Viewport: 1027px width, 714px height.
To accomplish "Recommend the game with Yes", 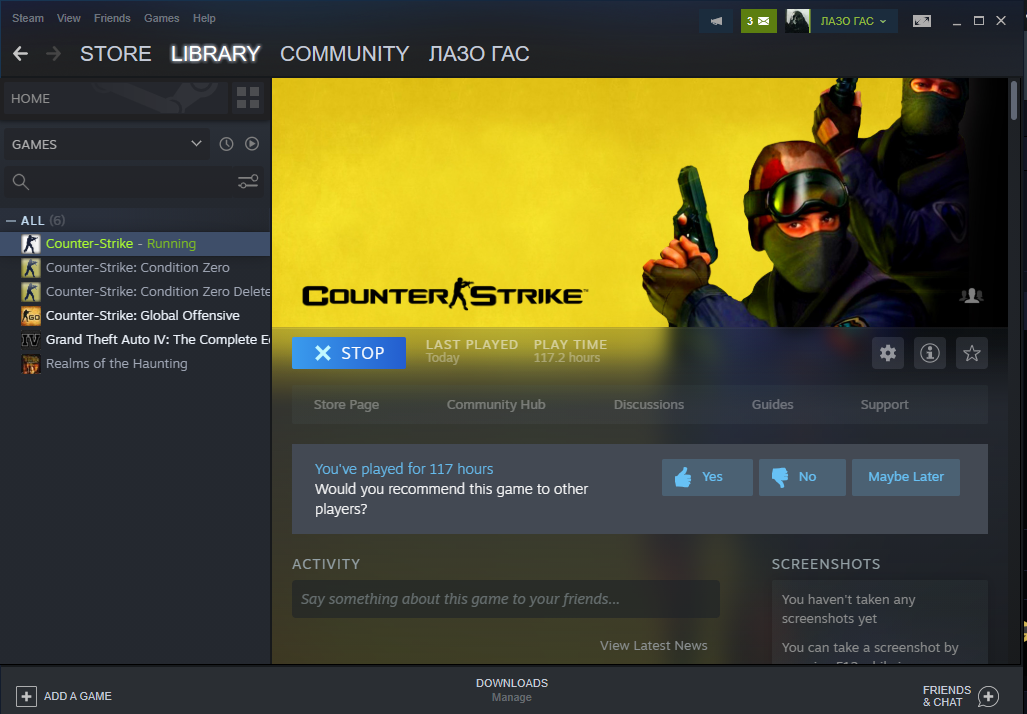I will (707, 477).
